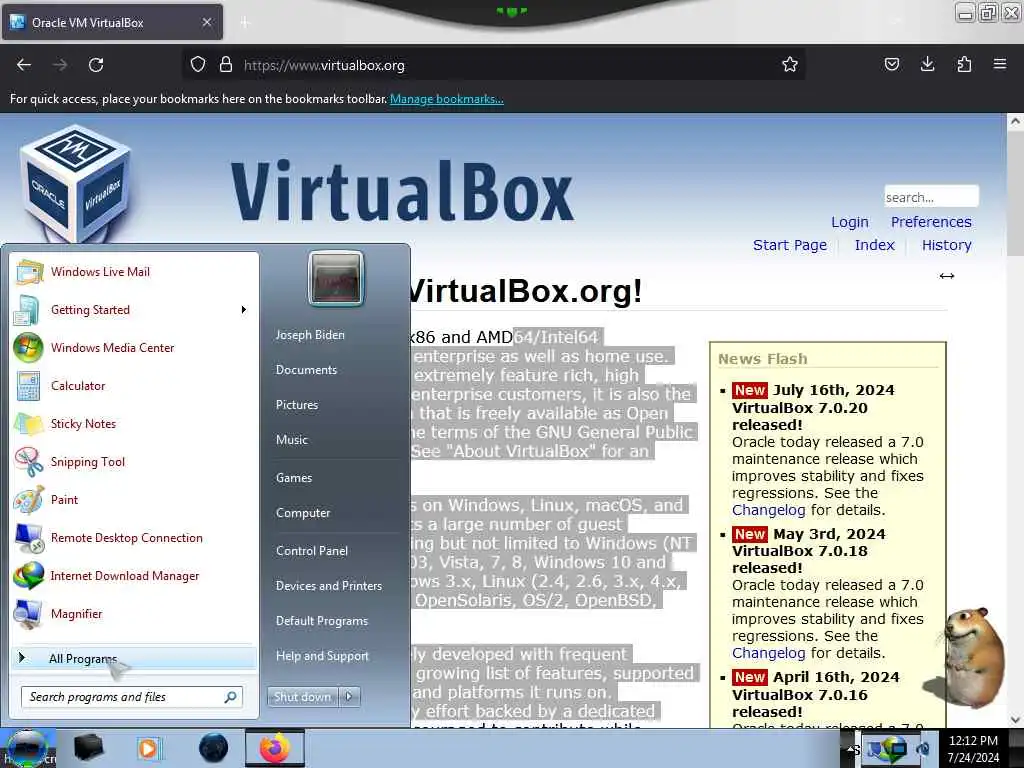Click the scrollbar down arrow
The width and height of the screenshot is (1024, 768).
tap(1015, 720)
